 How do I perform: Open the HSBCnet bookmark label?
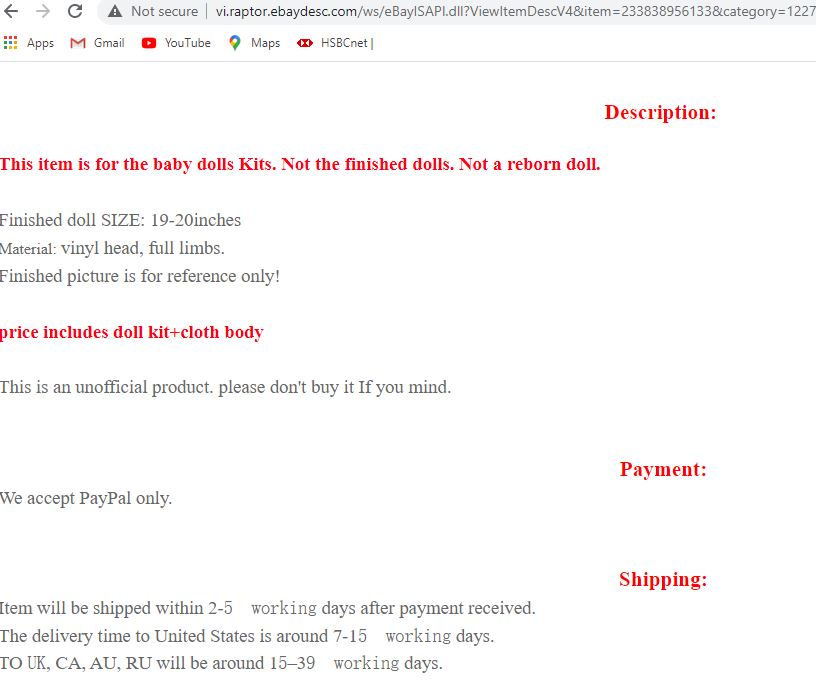click(347, 43)
